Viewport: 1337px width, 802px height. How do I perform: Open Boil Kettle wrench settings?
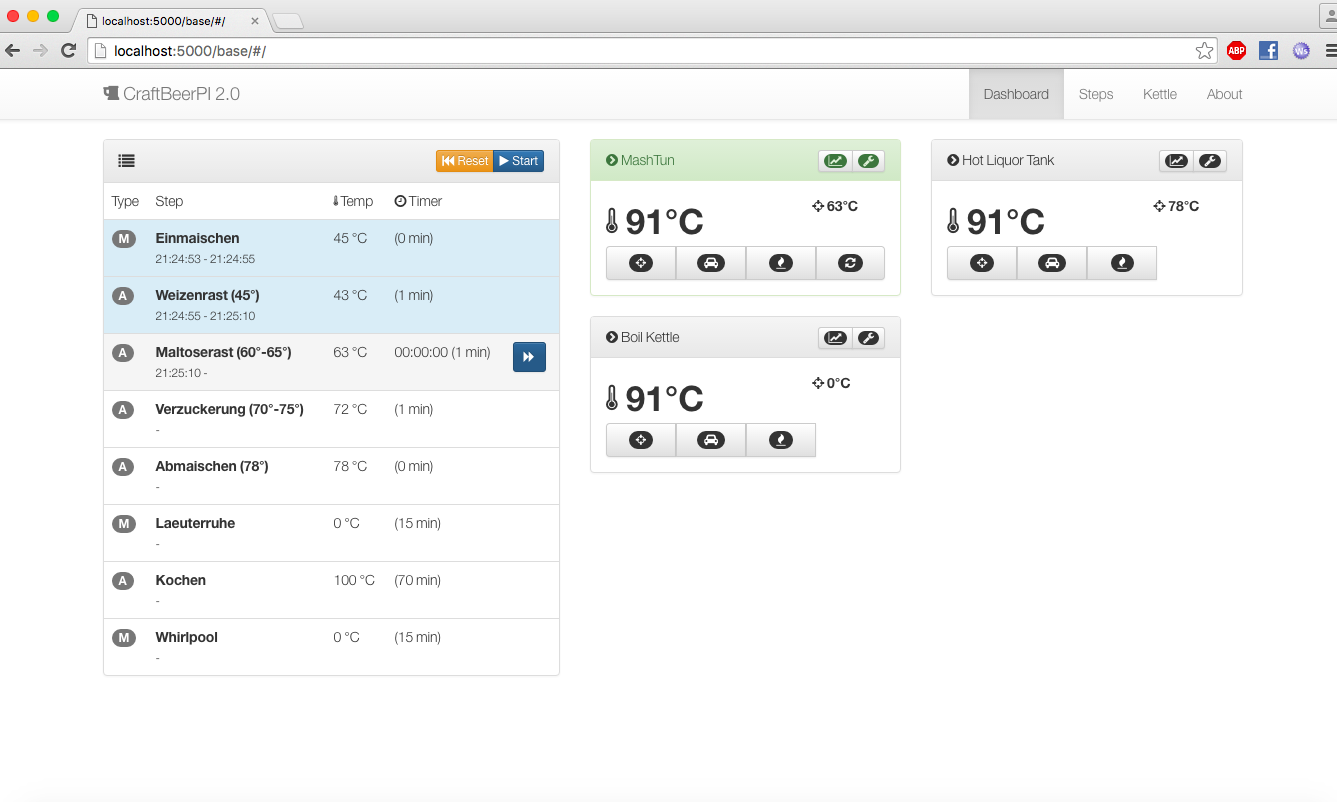tap(868, 338)
